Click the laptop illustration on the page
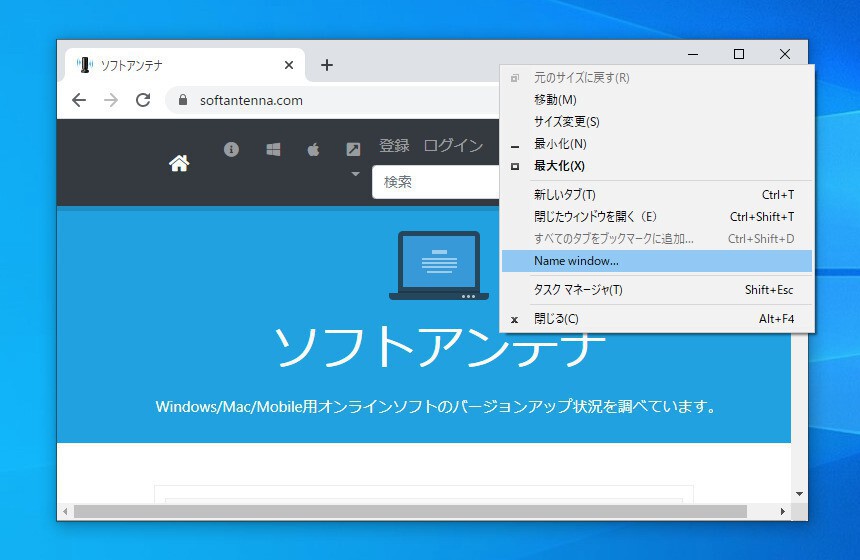This screenshot has width=860, height=560. pos(439,265)
